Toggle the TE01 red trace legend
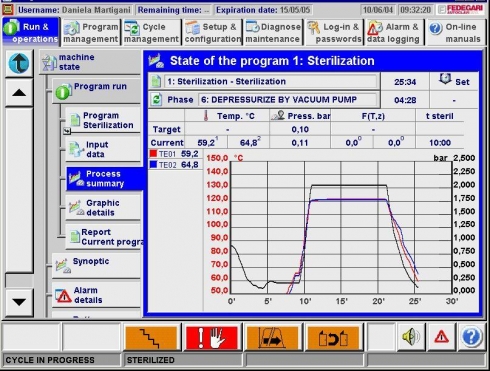 pos(174,154)
